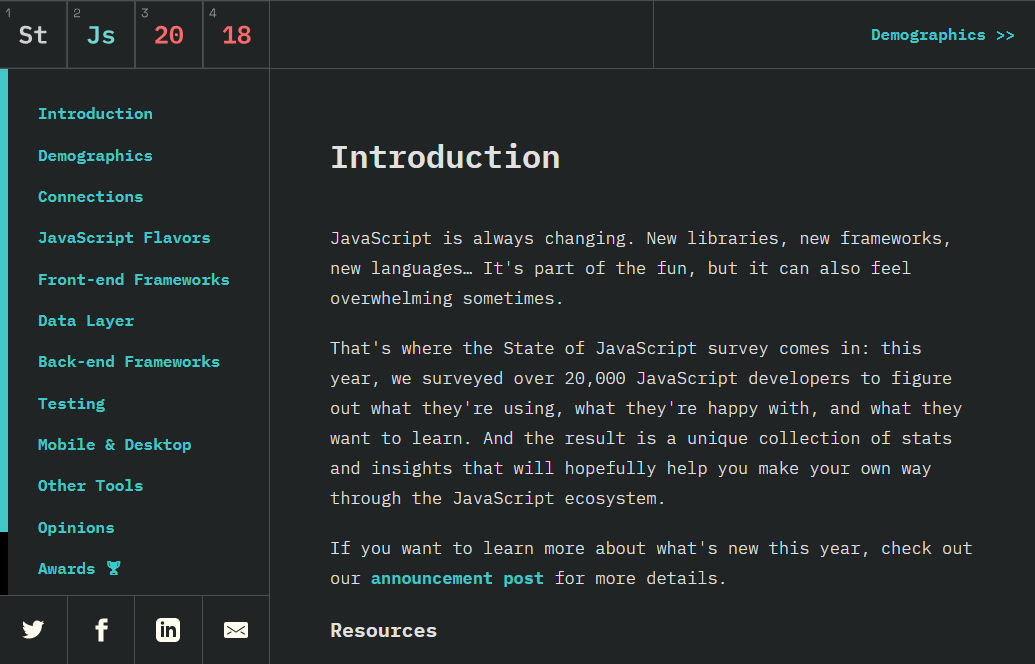
Task: Go to Mobile & Desktop section
Action: click(x=114, y=444)
